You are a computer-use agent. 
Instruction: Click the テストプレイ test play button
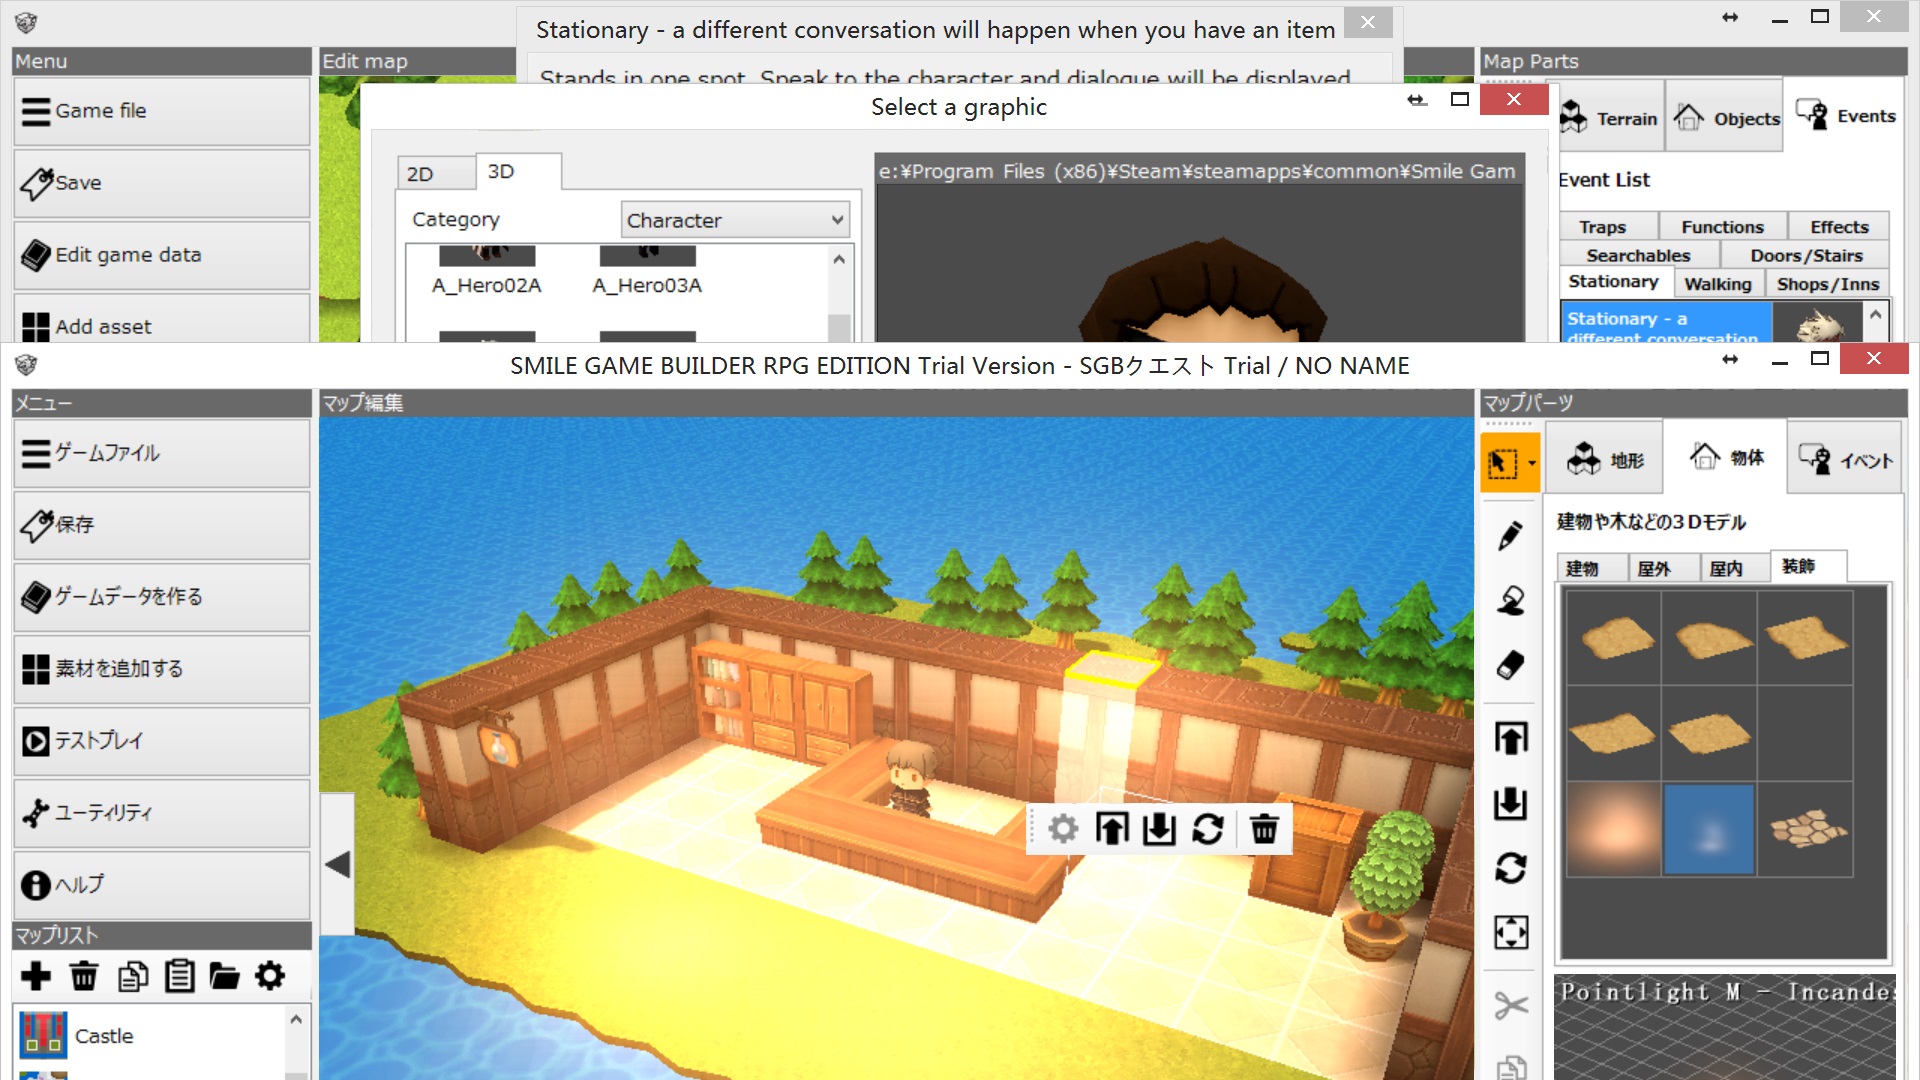pos(161,741)
